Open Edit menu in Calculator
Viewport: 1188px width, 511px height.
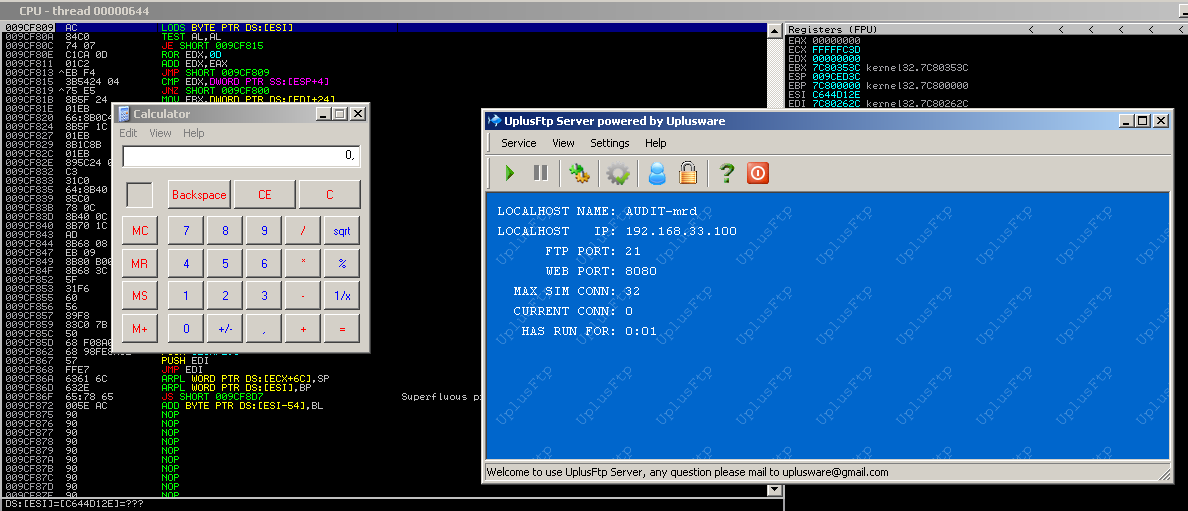(128, 133)
